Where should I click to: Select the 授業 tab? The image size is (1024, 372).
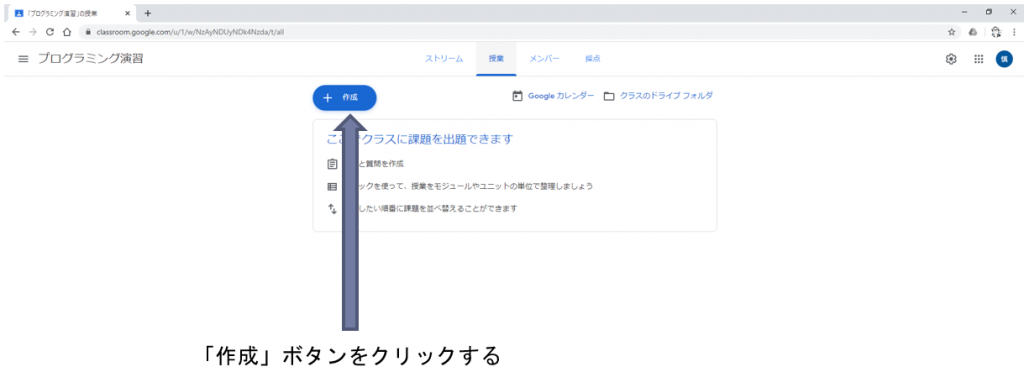(496, 59)
